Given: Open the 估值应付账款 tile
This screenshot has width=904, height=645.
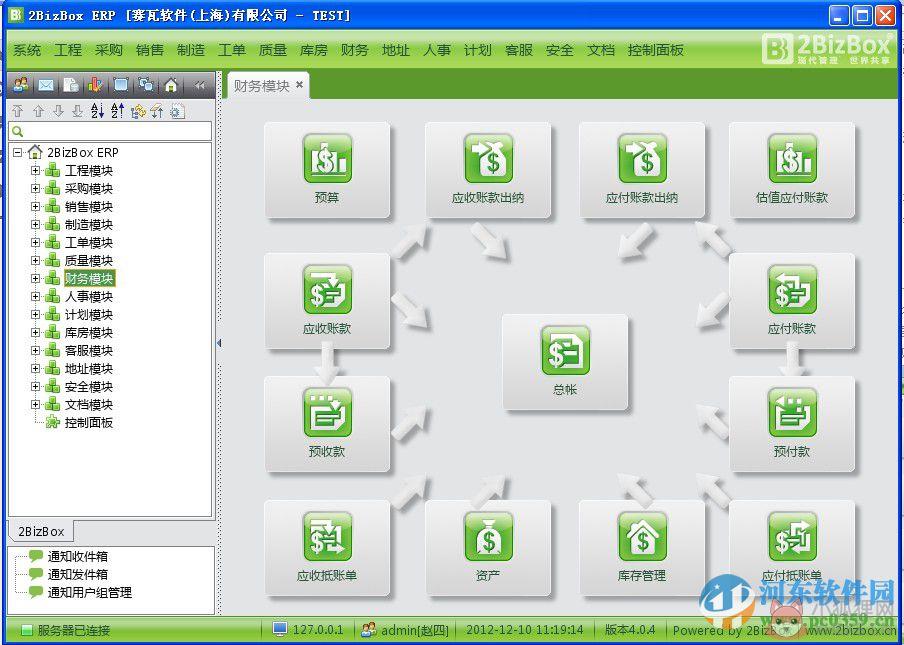Looking at the screenshot, I should click(792, 170).
